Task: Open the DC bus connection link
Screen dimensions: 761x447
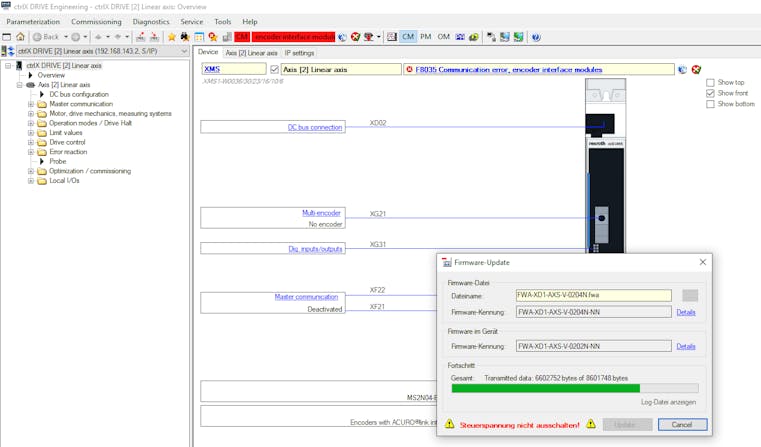Action: coord(315,127)
